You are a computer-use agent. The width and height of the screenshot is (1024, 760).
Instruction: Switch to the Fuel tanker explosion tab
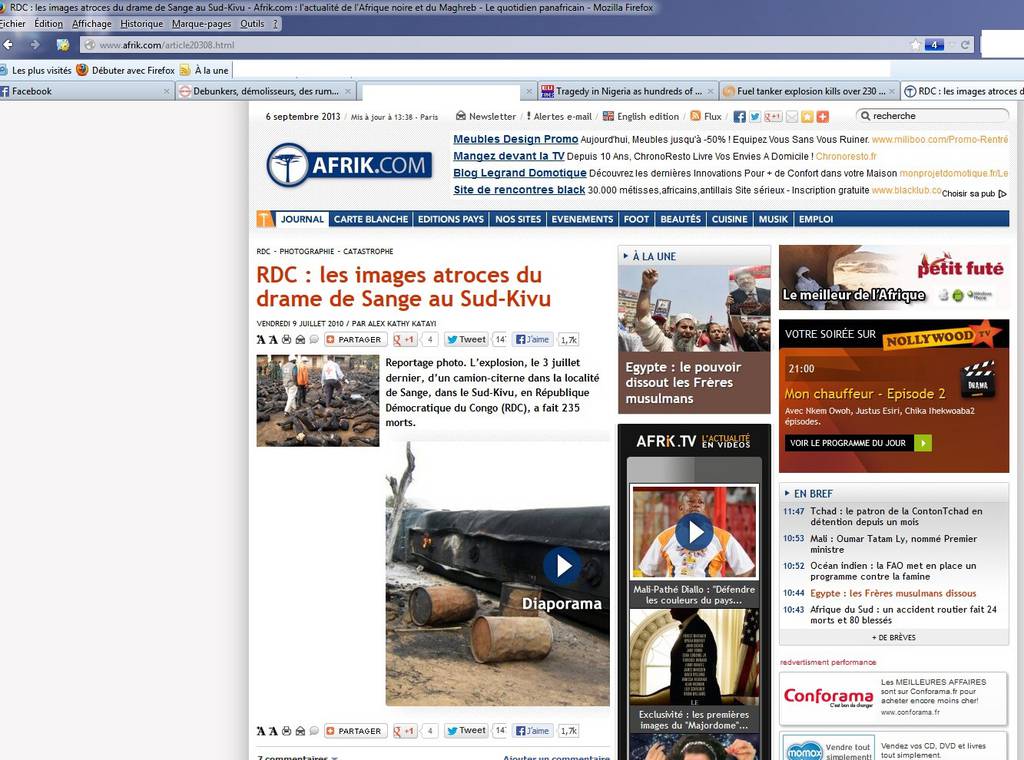tap(810, 91)
